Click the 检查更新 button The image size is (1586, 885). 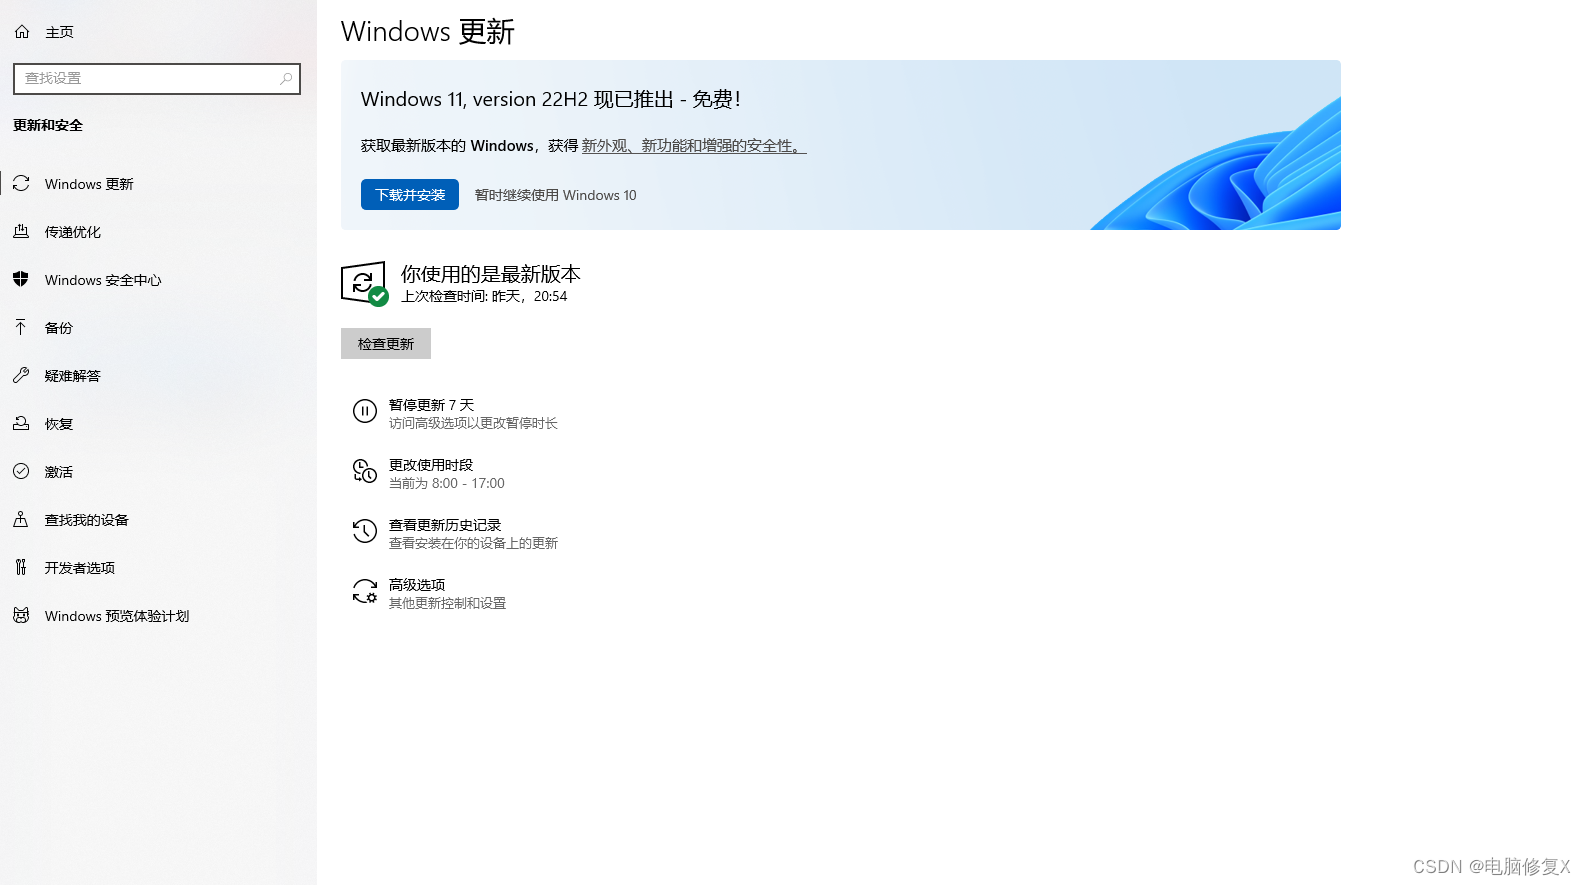click(386, 344)
